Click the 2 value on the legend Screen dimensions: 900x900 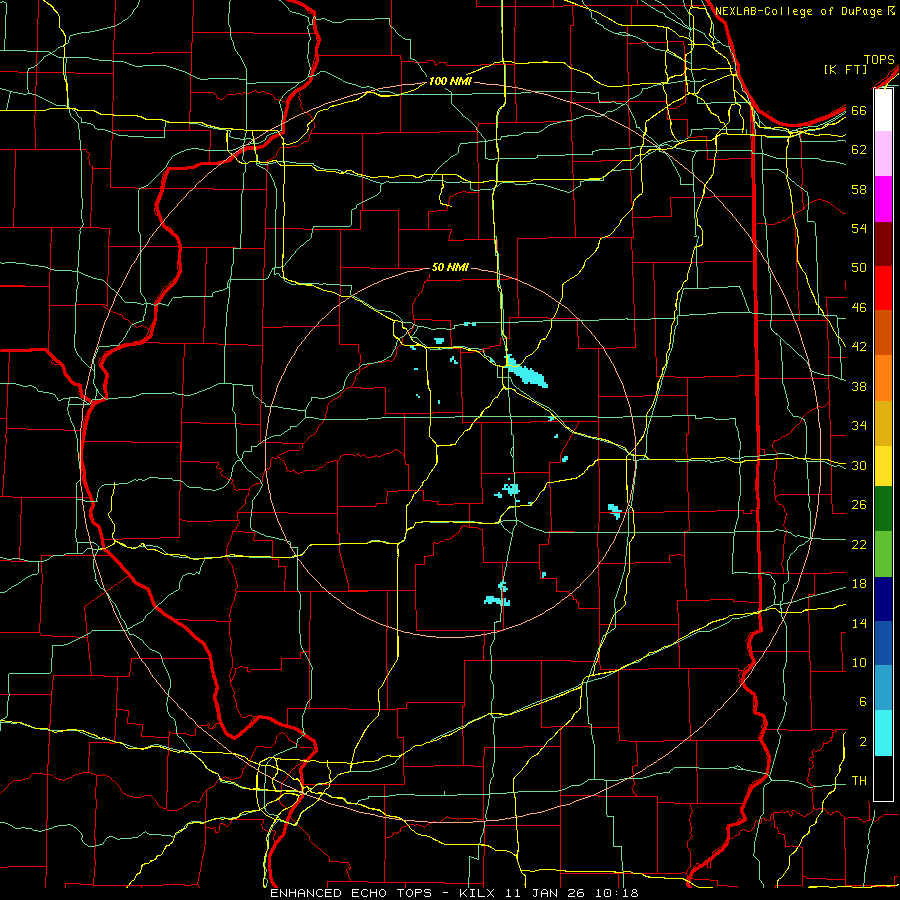click(x=862, y=742)
